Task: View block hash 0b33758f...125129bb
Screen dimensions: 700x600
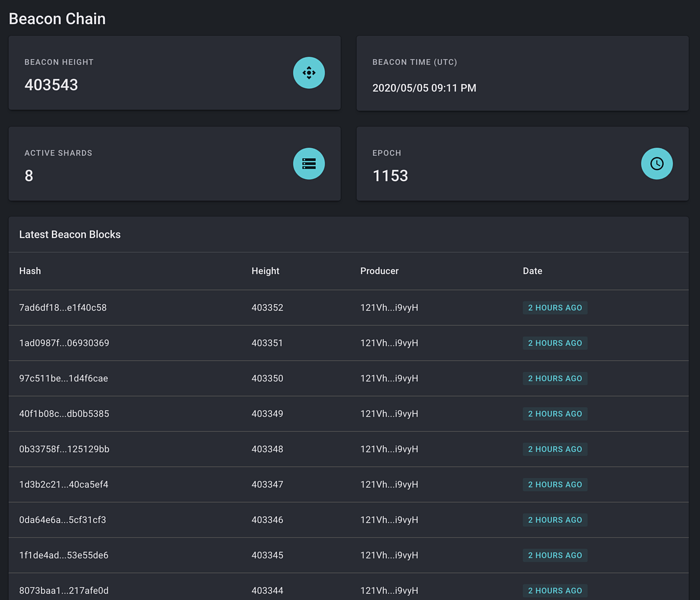Action: pyautogui.click(x=64, y=449)
